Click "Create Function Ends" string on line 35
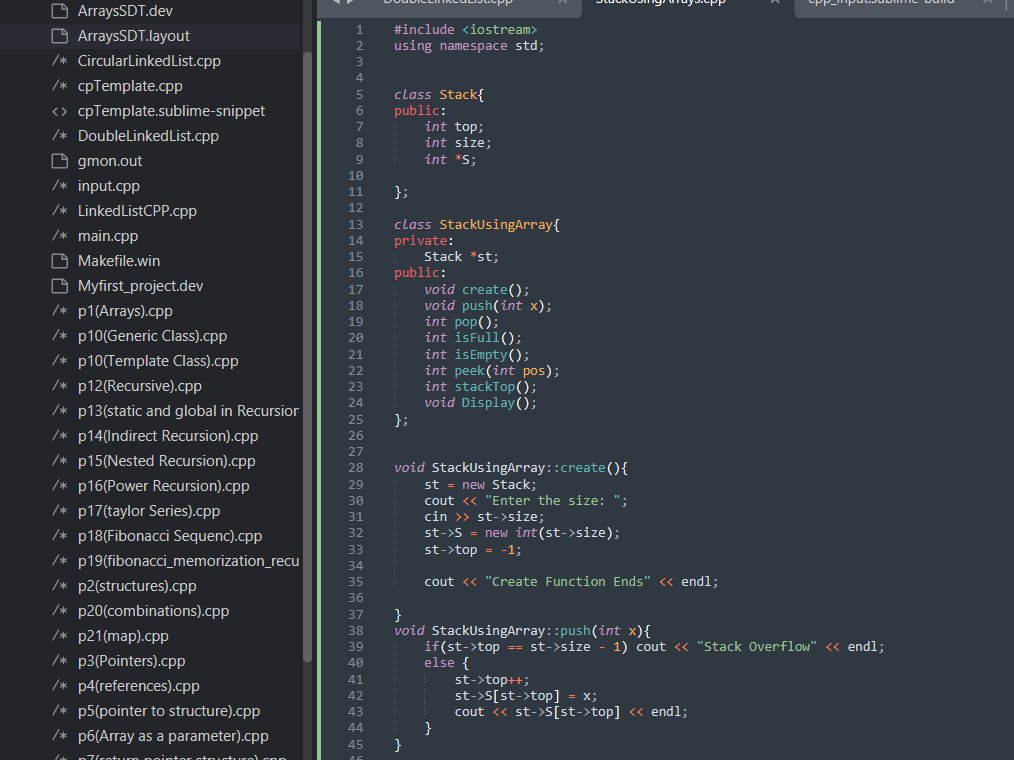The image size is (1014, 760). [568, 581]
